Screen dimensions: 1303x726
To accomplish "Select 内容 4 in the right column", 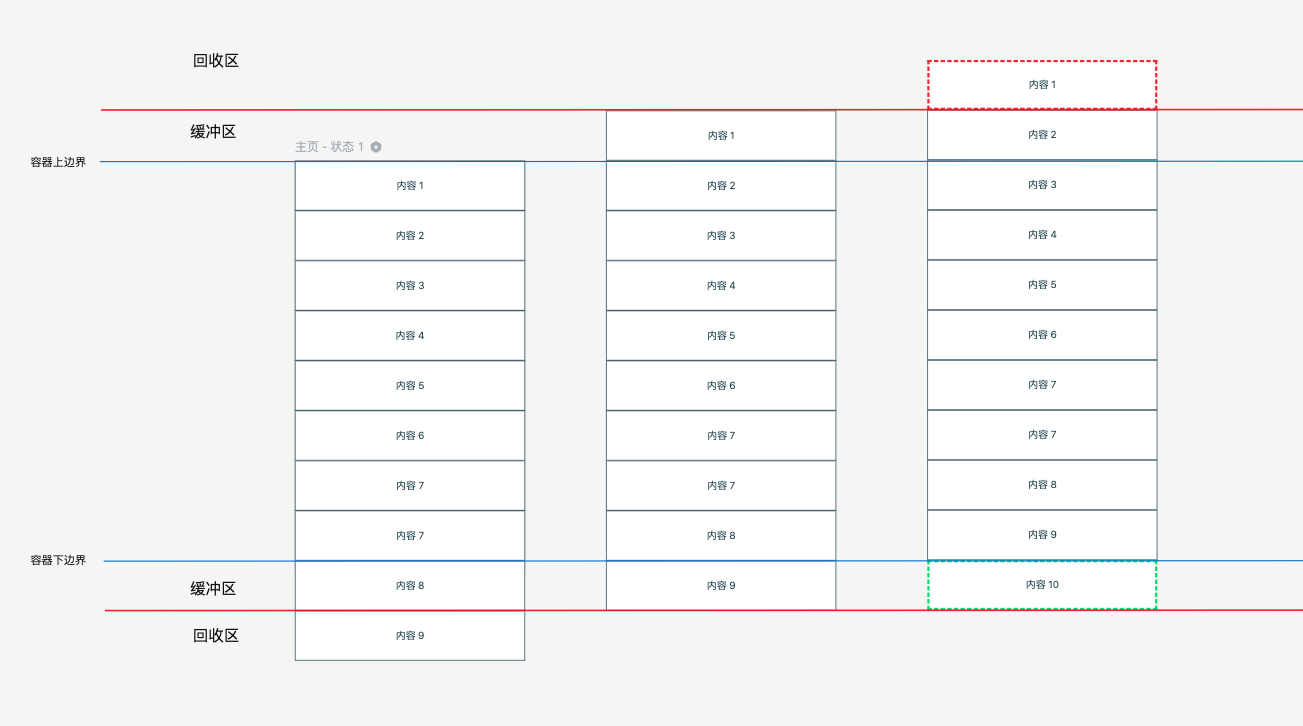I will pyautogui.click(x=1042, y=235).
